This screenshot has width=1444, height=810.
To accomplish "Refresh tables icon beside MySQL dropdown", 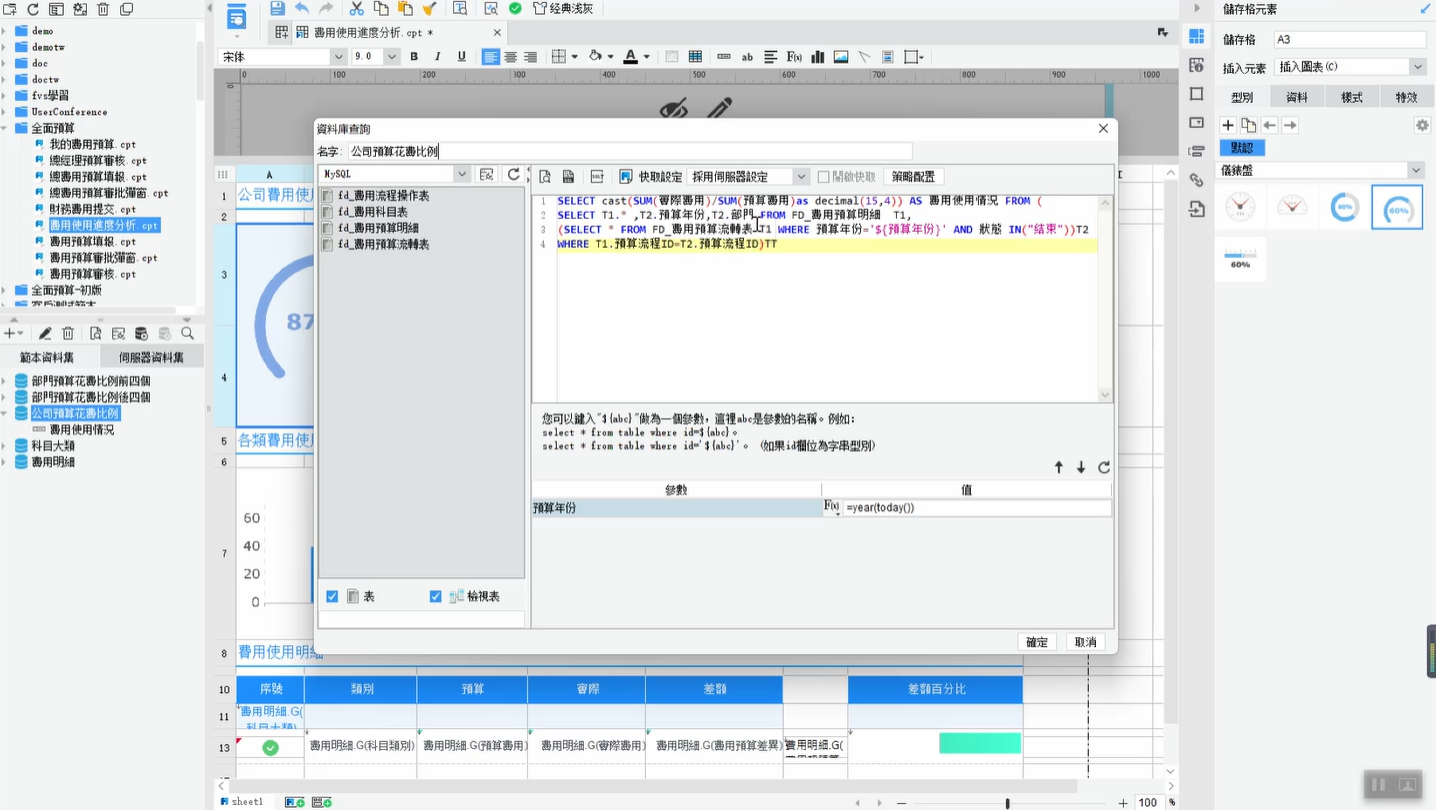I will (x=514, y=174).
